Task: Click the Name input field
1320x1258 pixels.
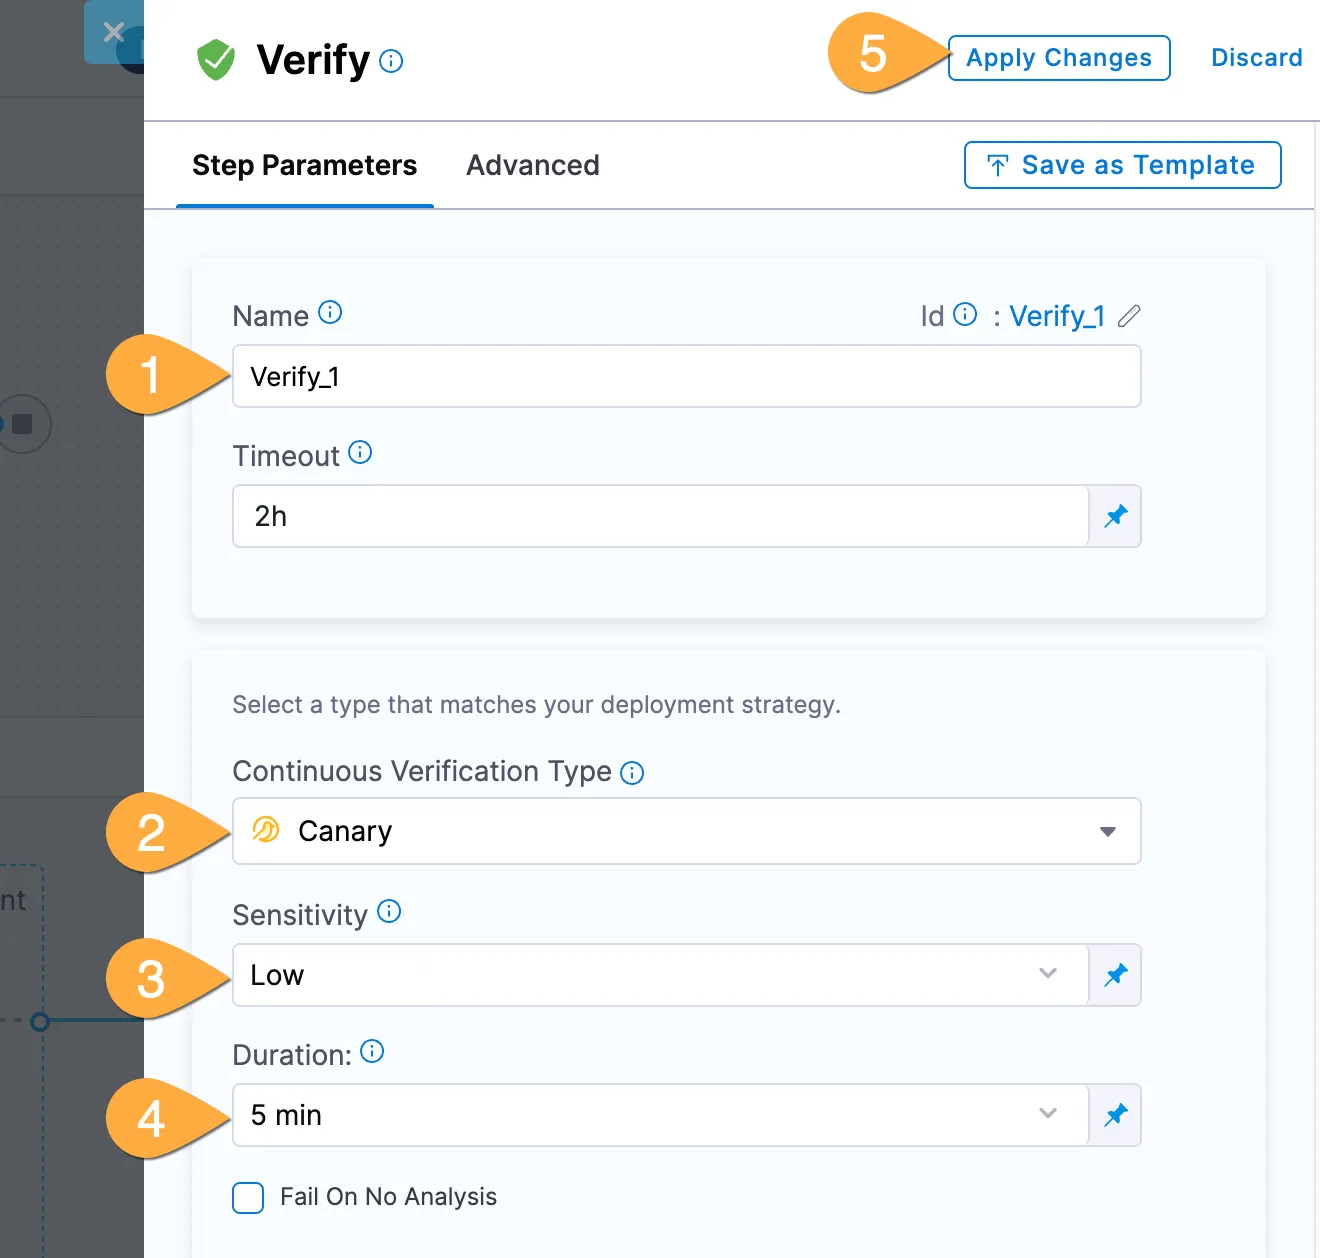Action: click(686, 377)
